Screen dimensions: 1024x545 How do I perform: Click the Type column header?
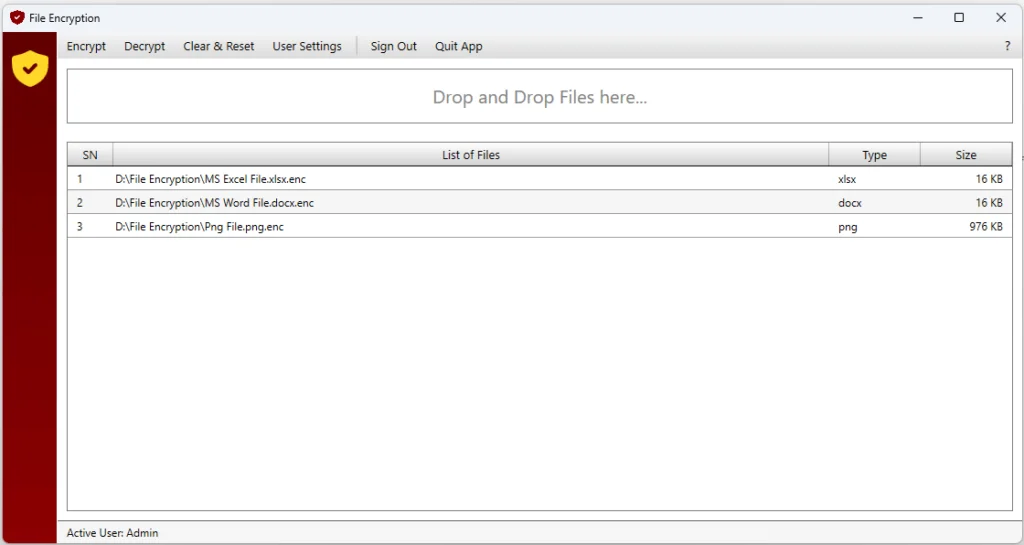coord(874,155)
